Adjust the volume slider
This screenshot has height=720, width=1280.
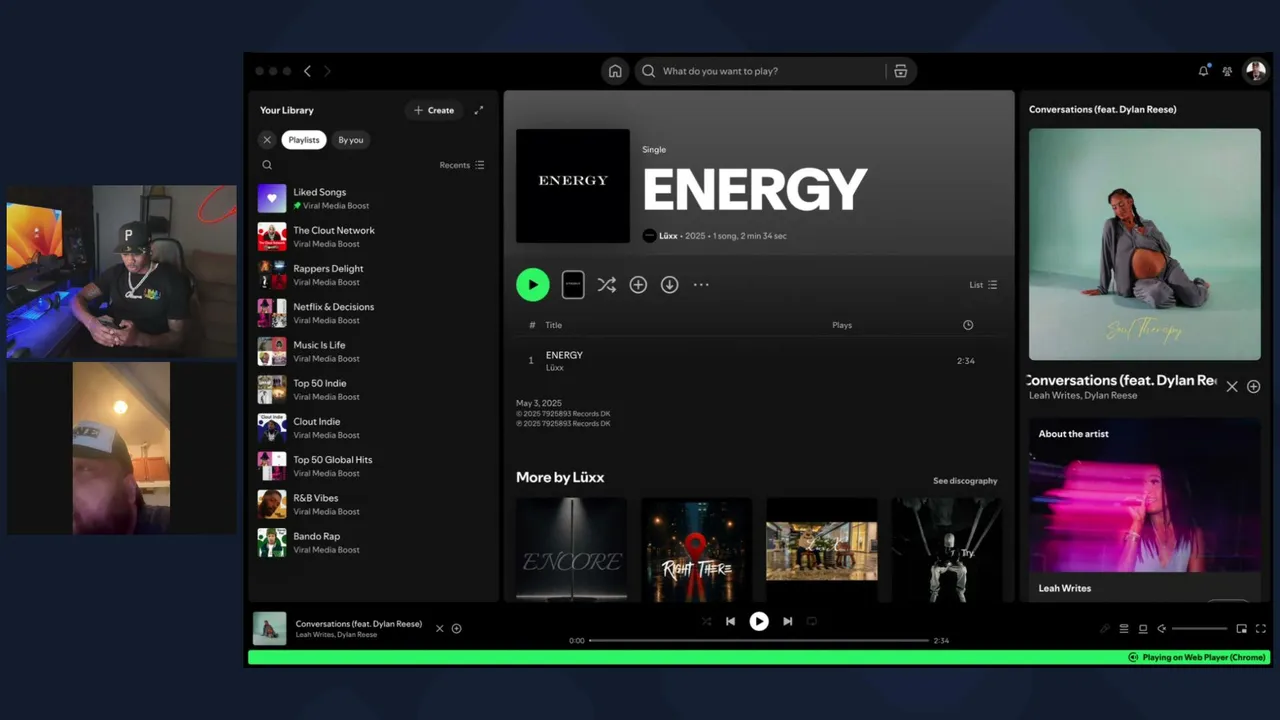coord(1200,629)
